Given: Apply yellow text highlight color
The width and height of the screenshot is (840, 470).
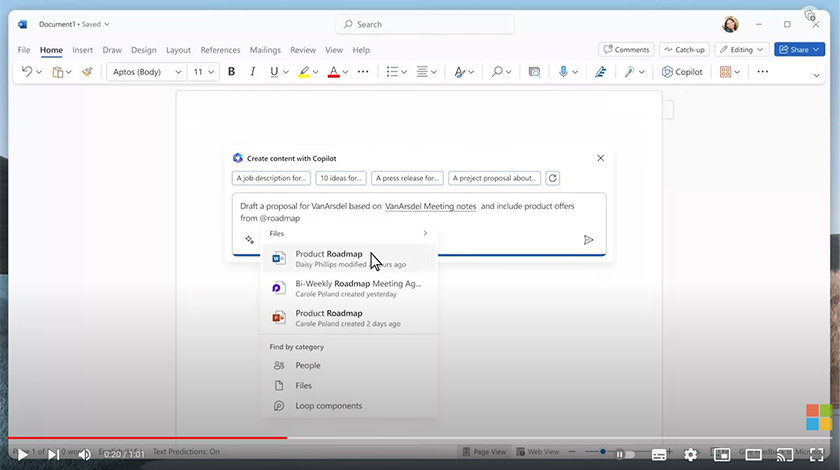Looking at the screenshot, I should pyautogui.click(x=304, y=72).
